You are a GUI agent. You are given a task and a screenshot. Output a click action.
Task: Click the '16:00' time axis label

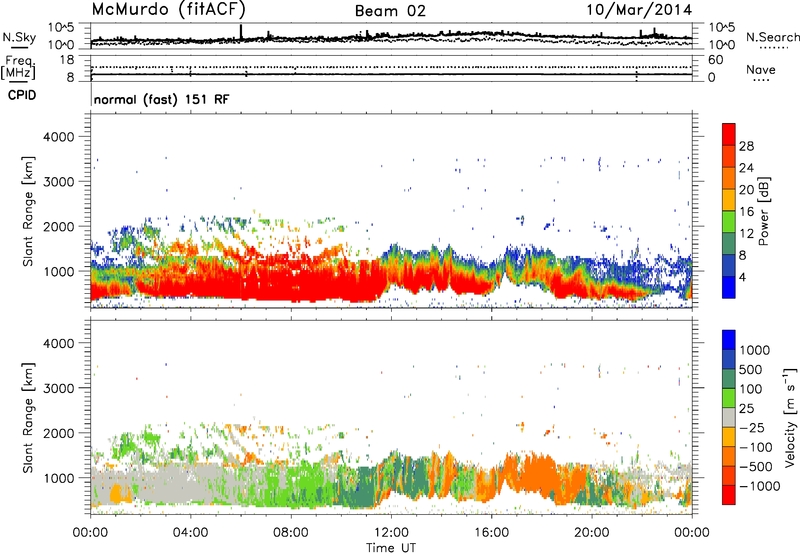pos(492,533)
